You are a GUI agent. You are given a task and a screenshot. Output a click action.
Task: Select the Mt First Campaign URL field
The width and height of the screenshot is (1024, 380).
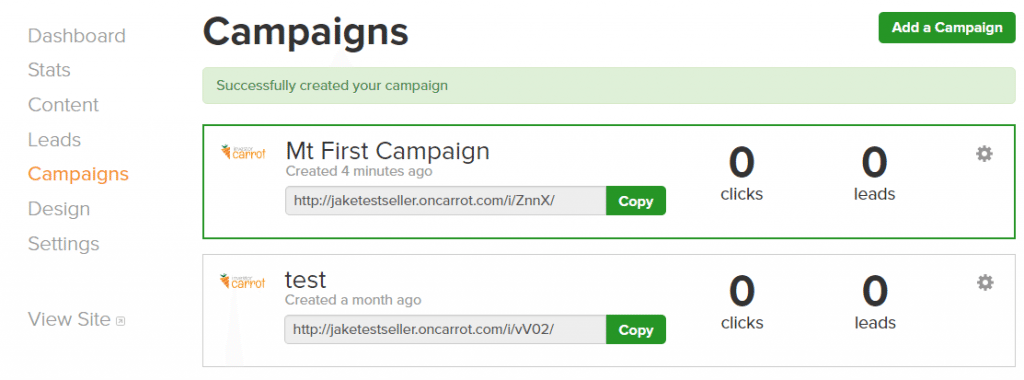coord(445,201)
